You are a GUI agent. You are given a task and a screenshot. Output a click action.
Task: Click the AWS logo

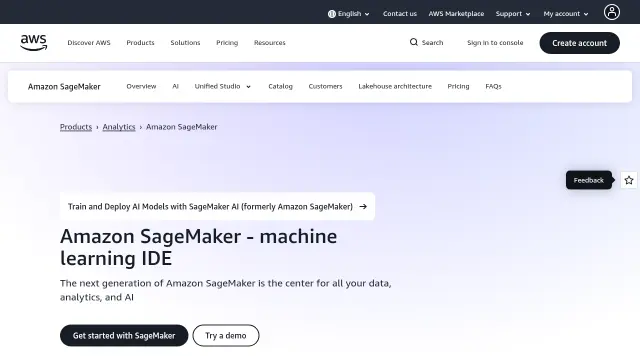point(34,43)
